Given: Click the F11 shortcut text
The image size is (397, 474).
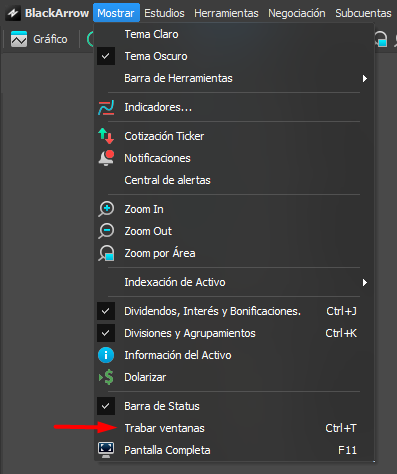Looking at the screenshot, I should click(x=347, y=450).
